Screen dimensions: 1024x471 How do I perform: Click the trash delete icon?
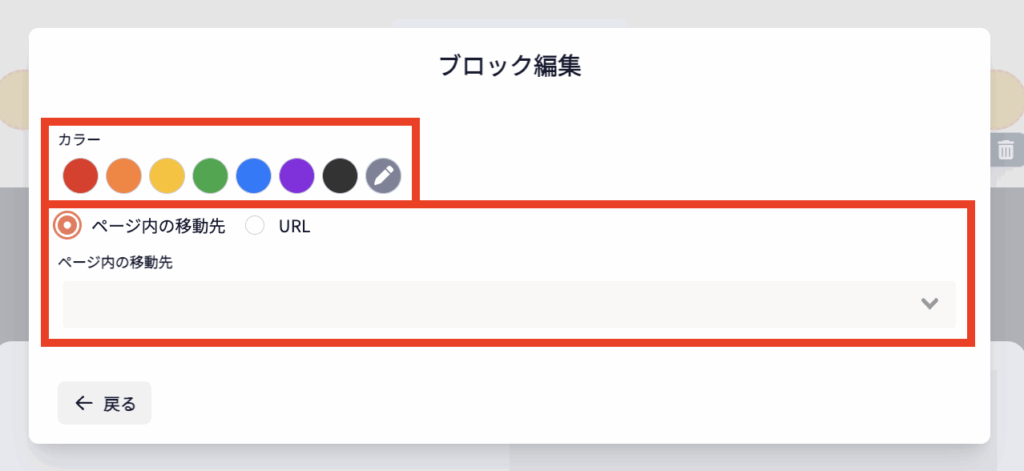[1005, 150]
